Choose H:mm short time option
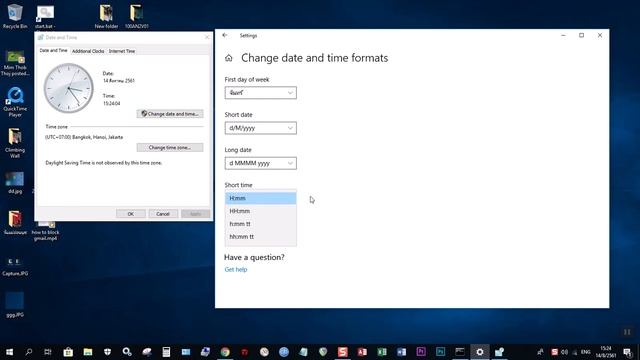Viewport: 640px width, 360px height. 260,198
